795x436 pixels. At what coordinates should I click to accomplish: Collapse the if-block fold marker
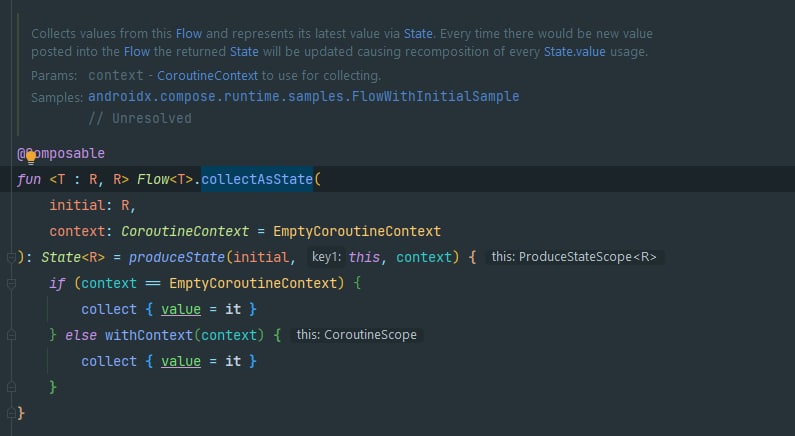click(9, 284)
